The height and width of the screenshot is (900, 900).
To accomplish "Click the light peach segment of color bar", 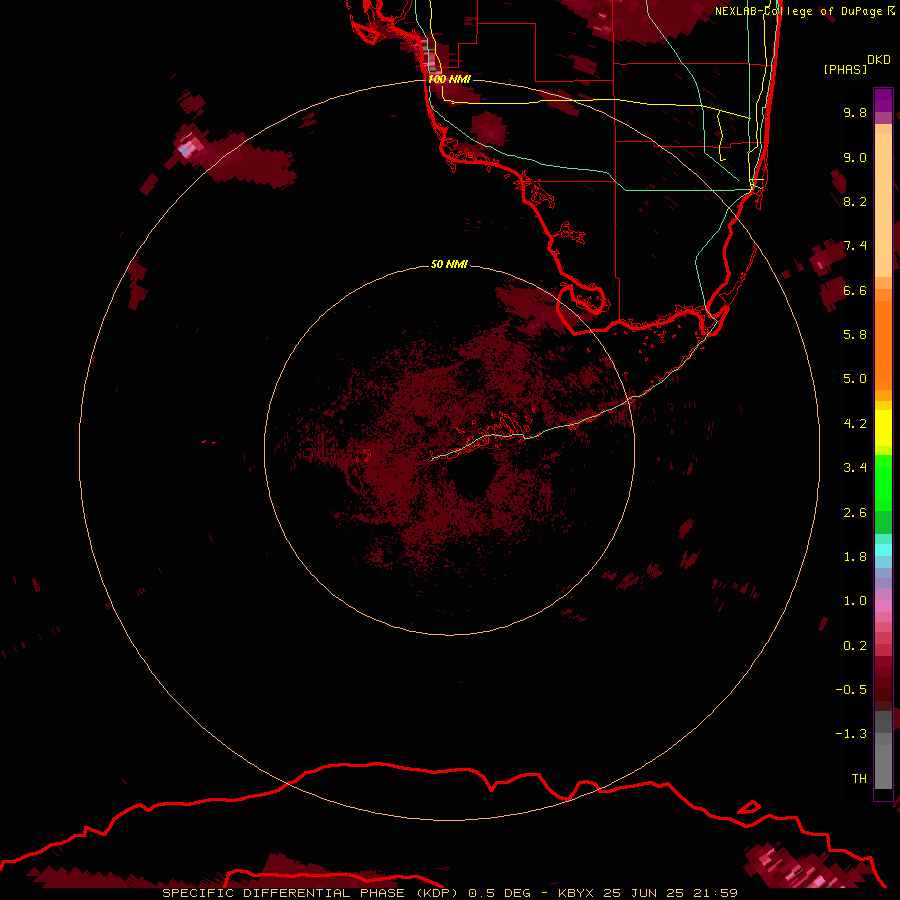I will tap(883, 205).
